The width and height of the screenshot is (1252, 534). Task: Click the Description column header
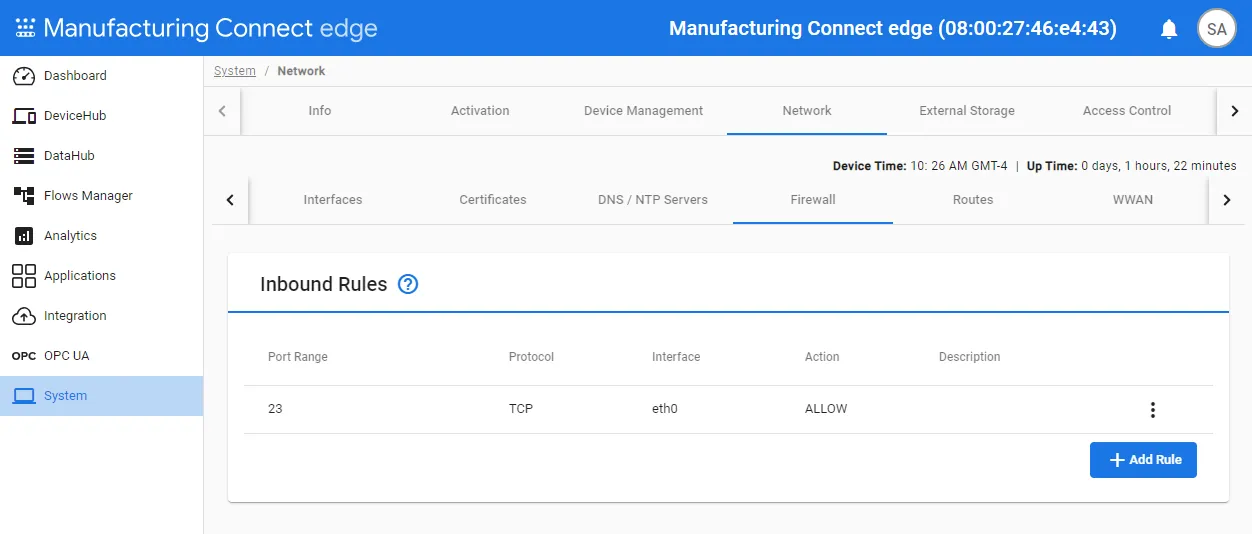click(969, 357)
